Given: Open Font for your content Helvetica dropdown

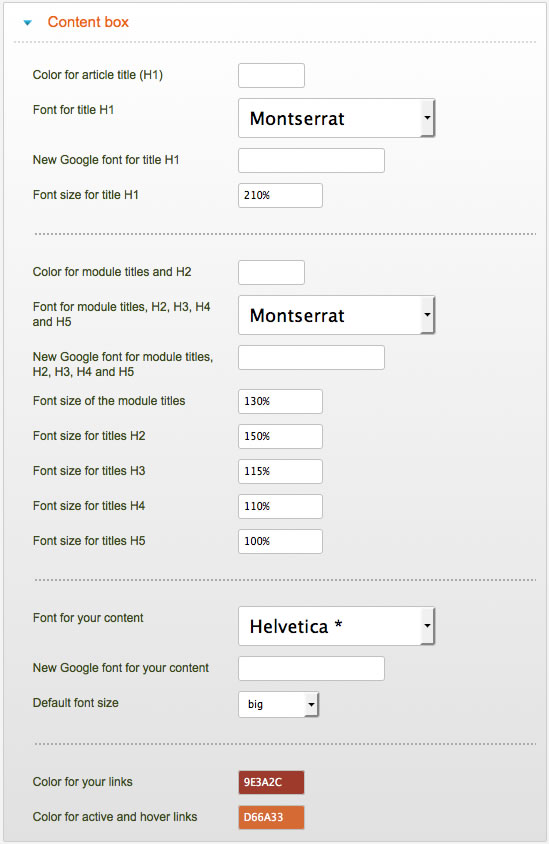Looking at the screenshot, I should [x=336, y=626].
